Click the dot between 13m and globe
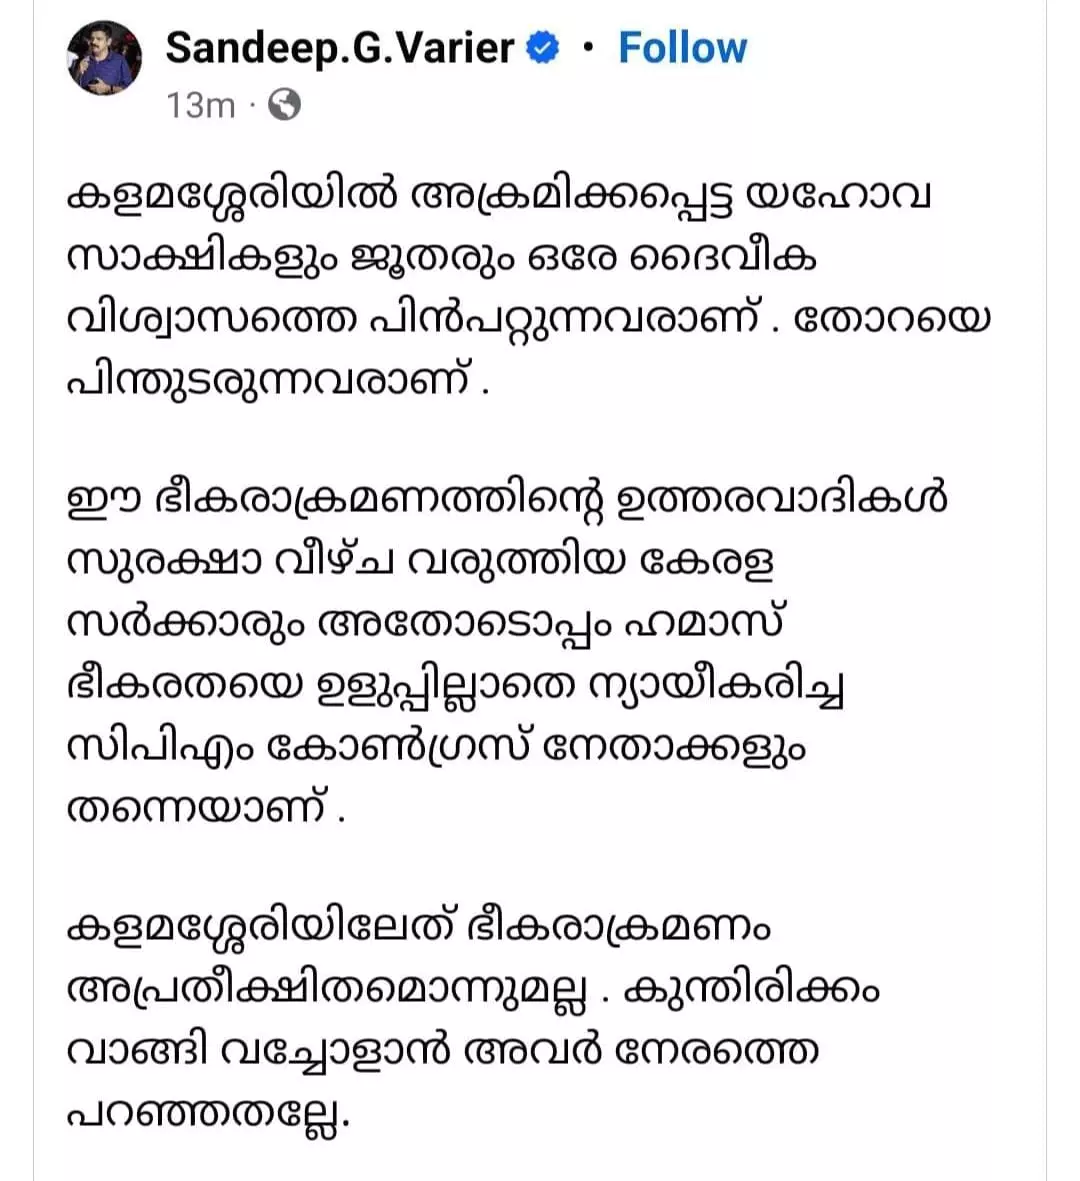The image size is (1080, 1181). click(x=249, y=105)
